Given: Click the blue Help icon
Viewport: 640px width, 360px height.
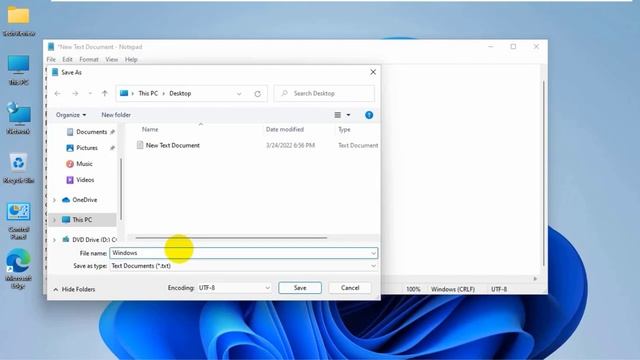Looking at the screenshot, I should (369, 115).
